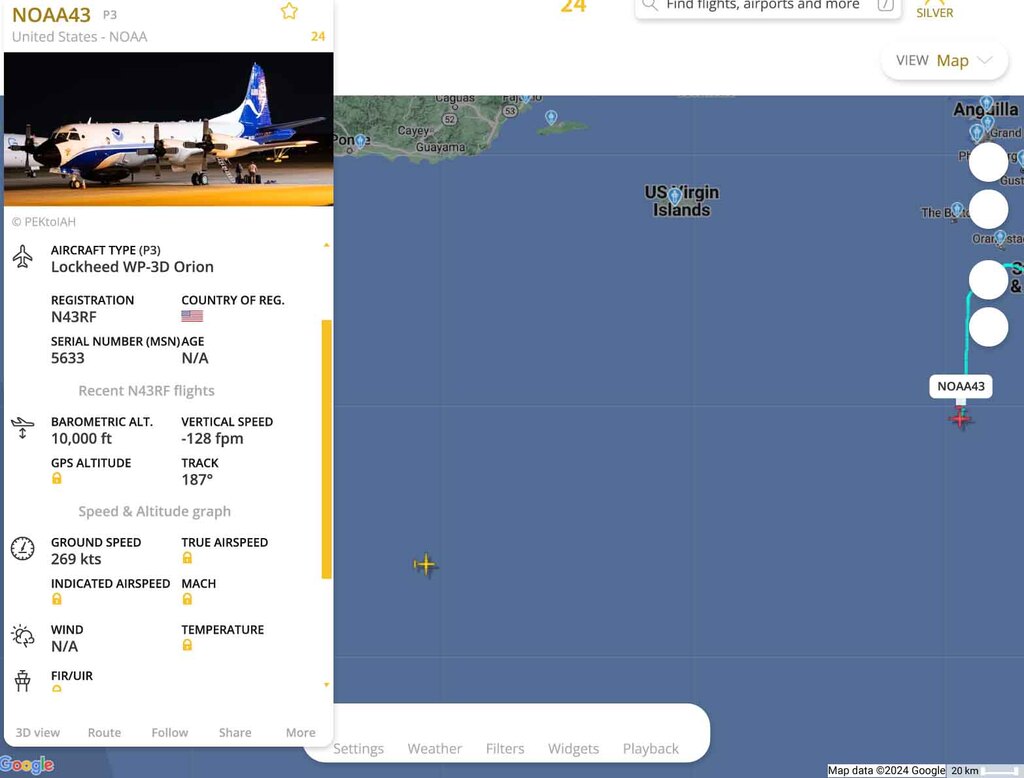Open Settings in the bottom toolbar
The height and width of the screenshot is (778, 1024).
click(359, 749)
